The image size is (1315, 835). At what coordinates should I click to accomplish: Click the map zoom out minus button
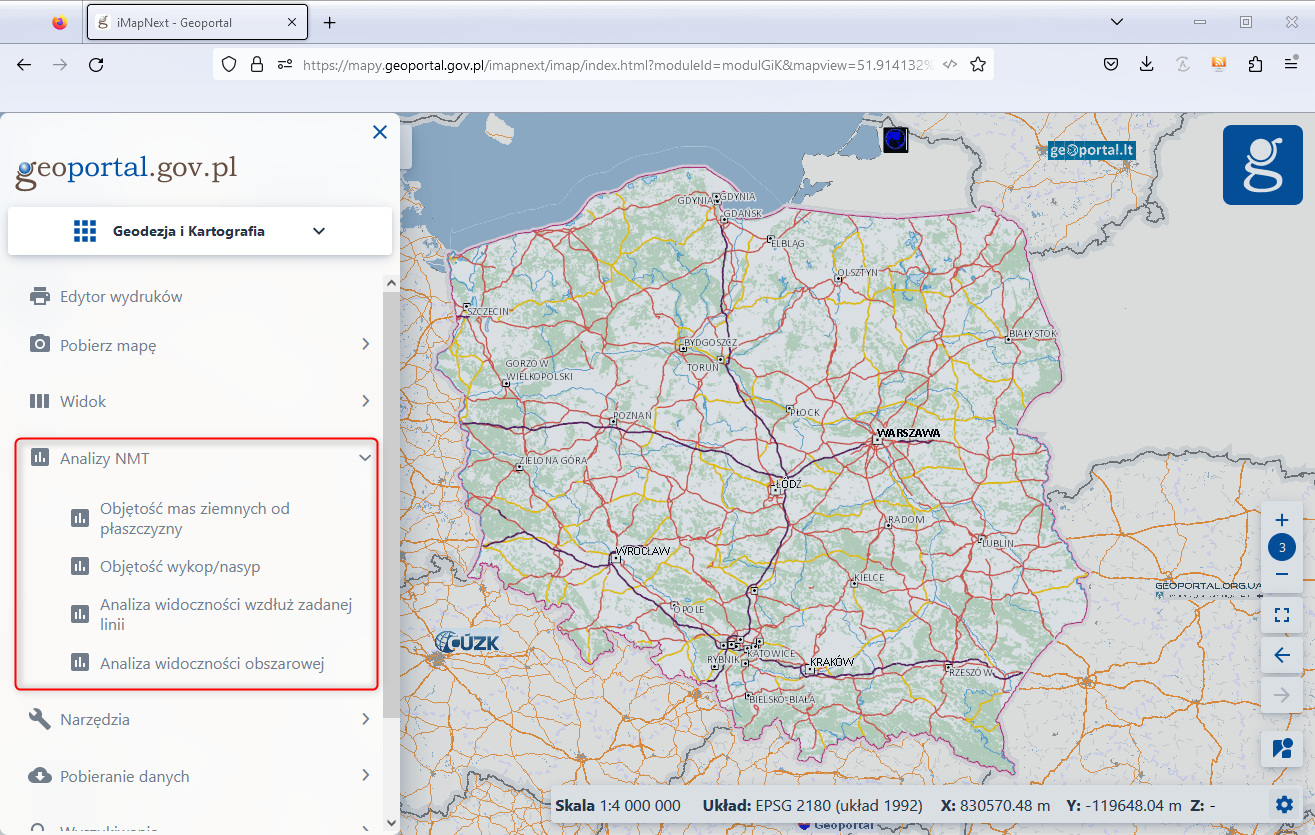pyautogui.click(x=1282, y=575)
